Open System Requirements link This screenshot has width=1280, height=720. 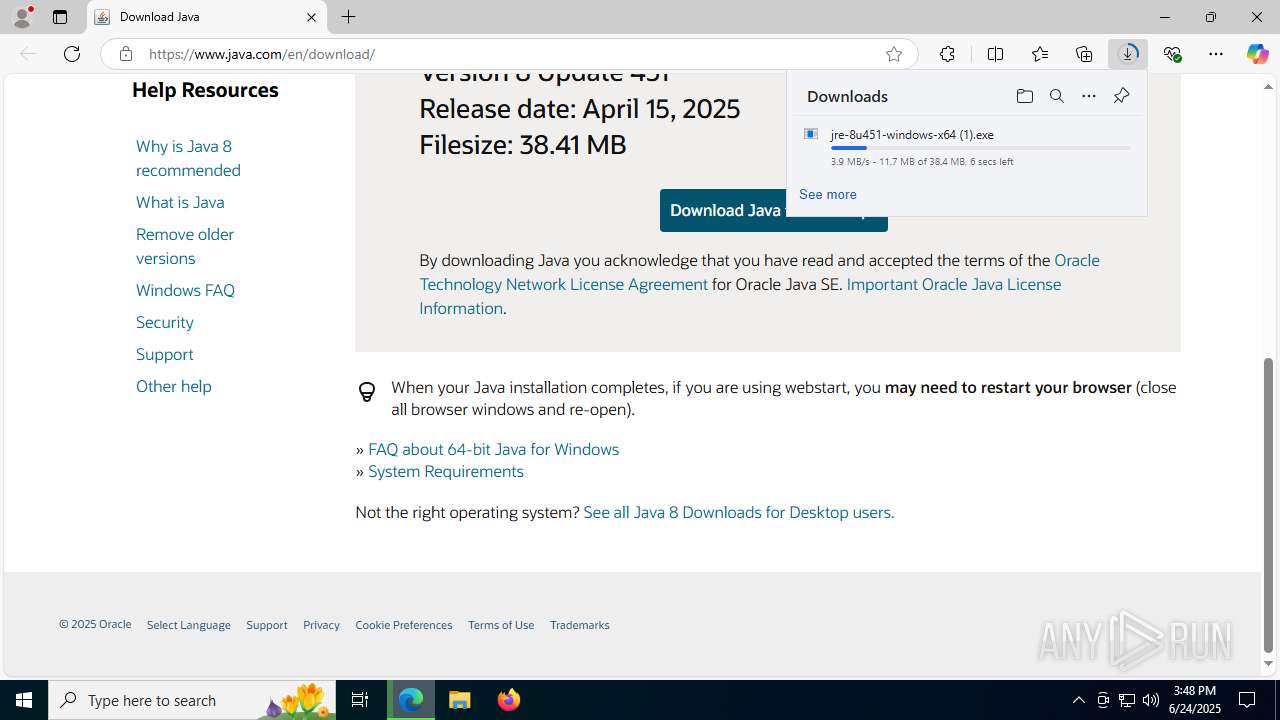click(446, 471)
